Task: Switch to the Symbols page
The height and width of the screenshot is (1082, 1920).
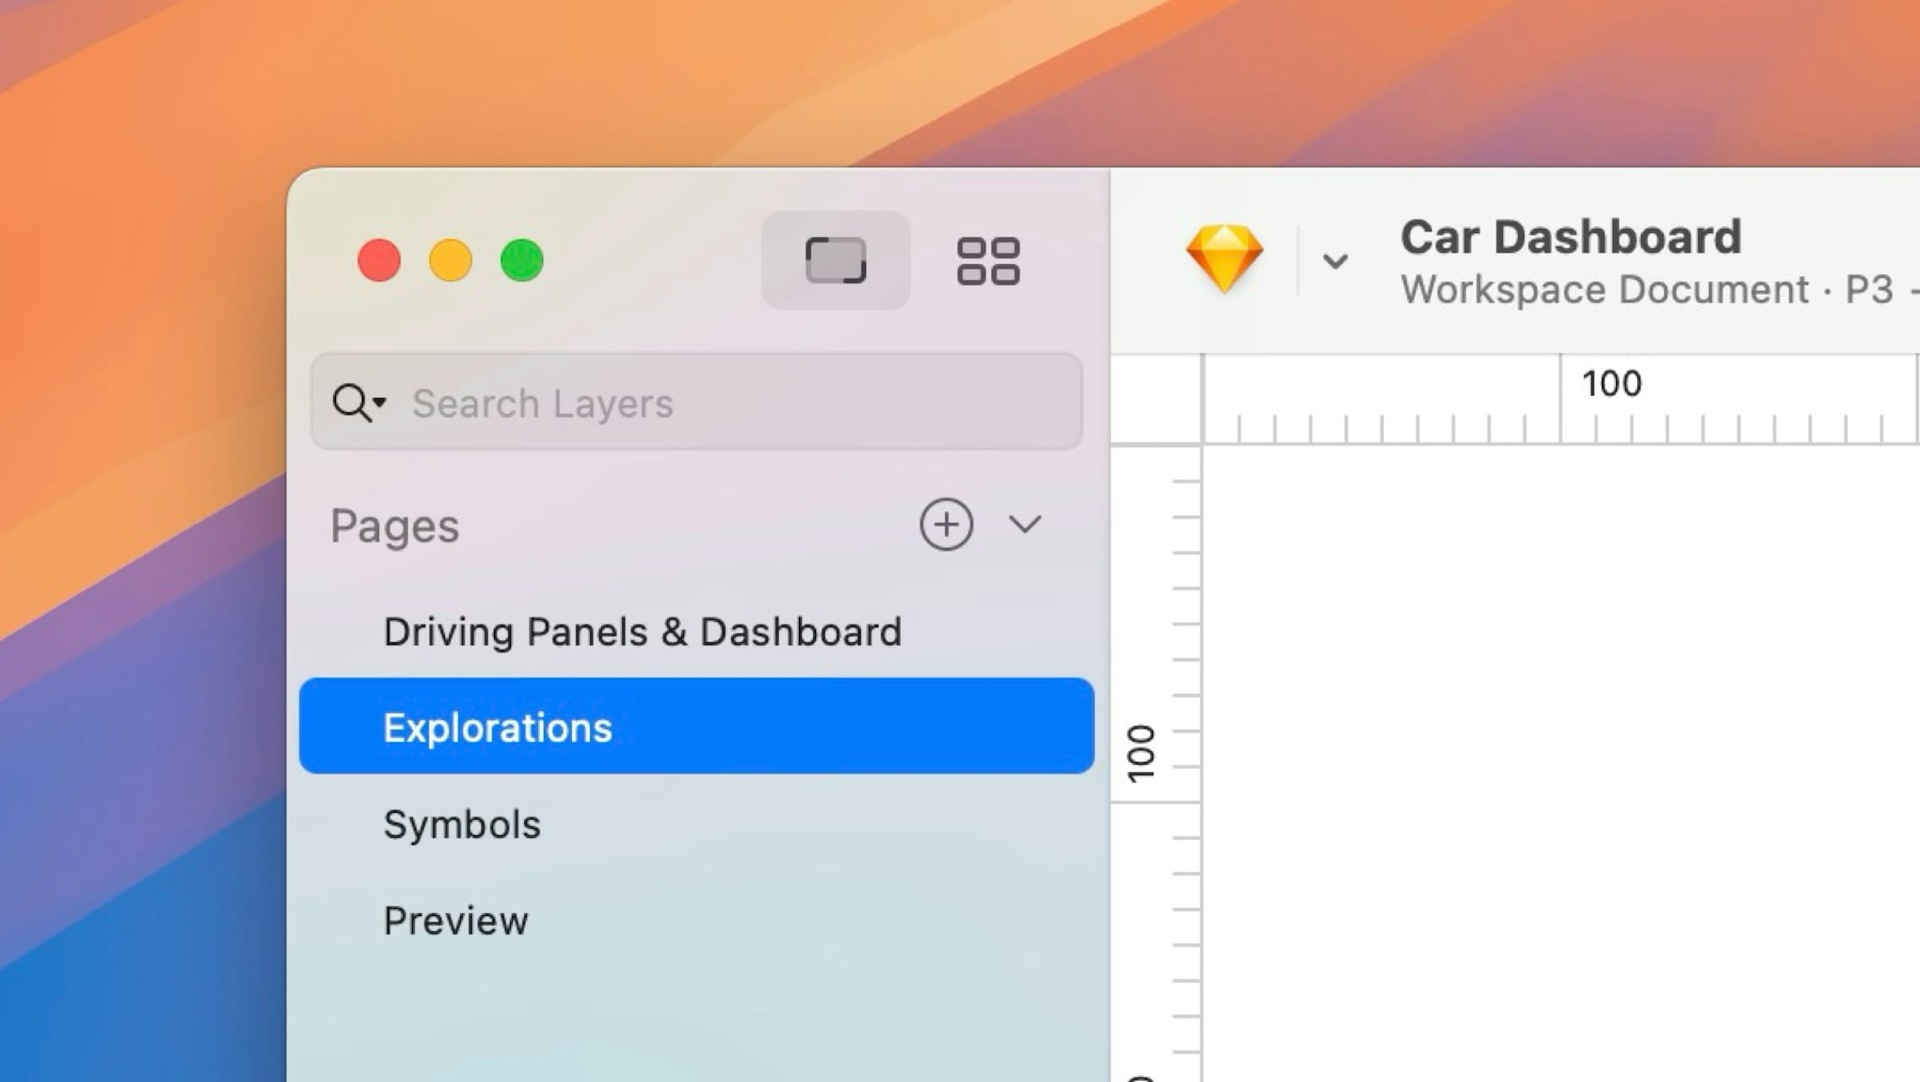Action: pyautogui.click(x=461, y=823)
